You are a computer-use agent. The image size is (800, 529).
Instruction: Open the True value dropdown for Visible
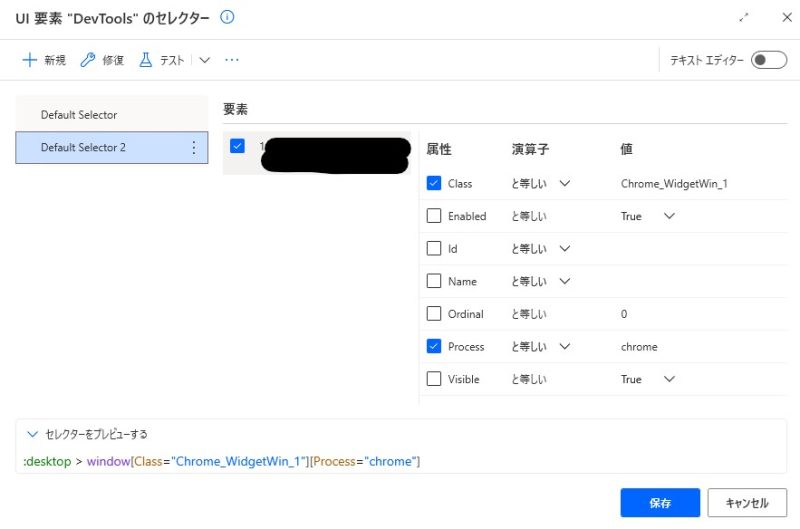point(669,379)
